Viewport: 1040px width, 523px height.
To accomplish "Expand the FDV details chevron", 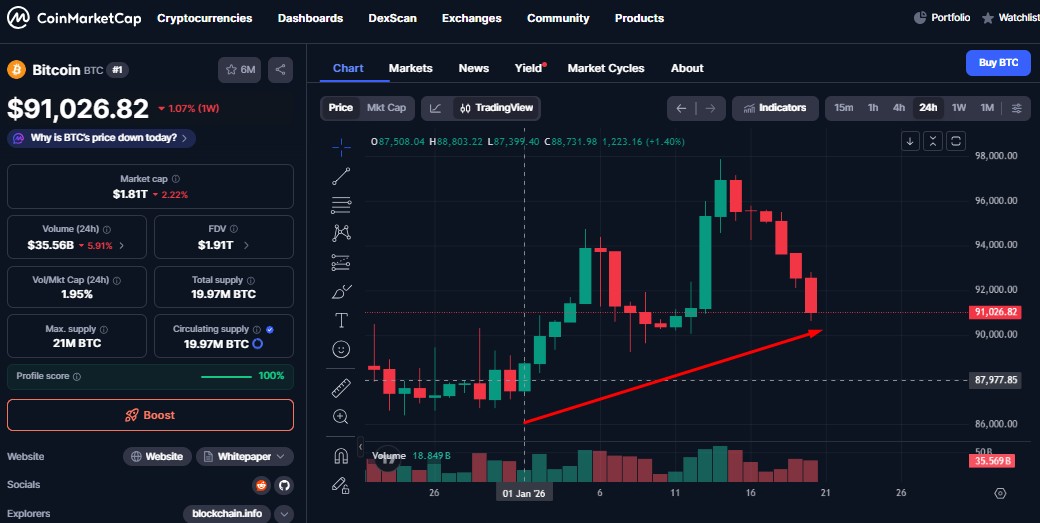I will click(x=246, y=246).
